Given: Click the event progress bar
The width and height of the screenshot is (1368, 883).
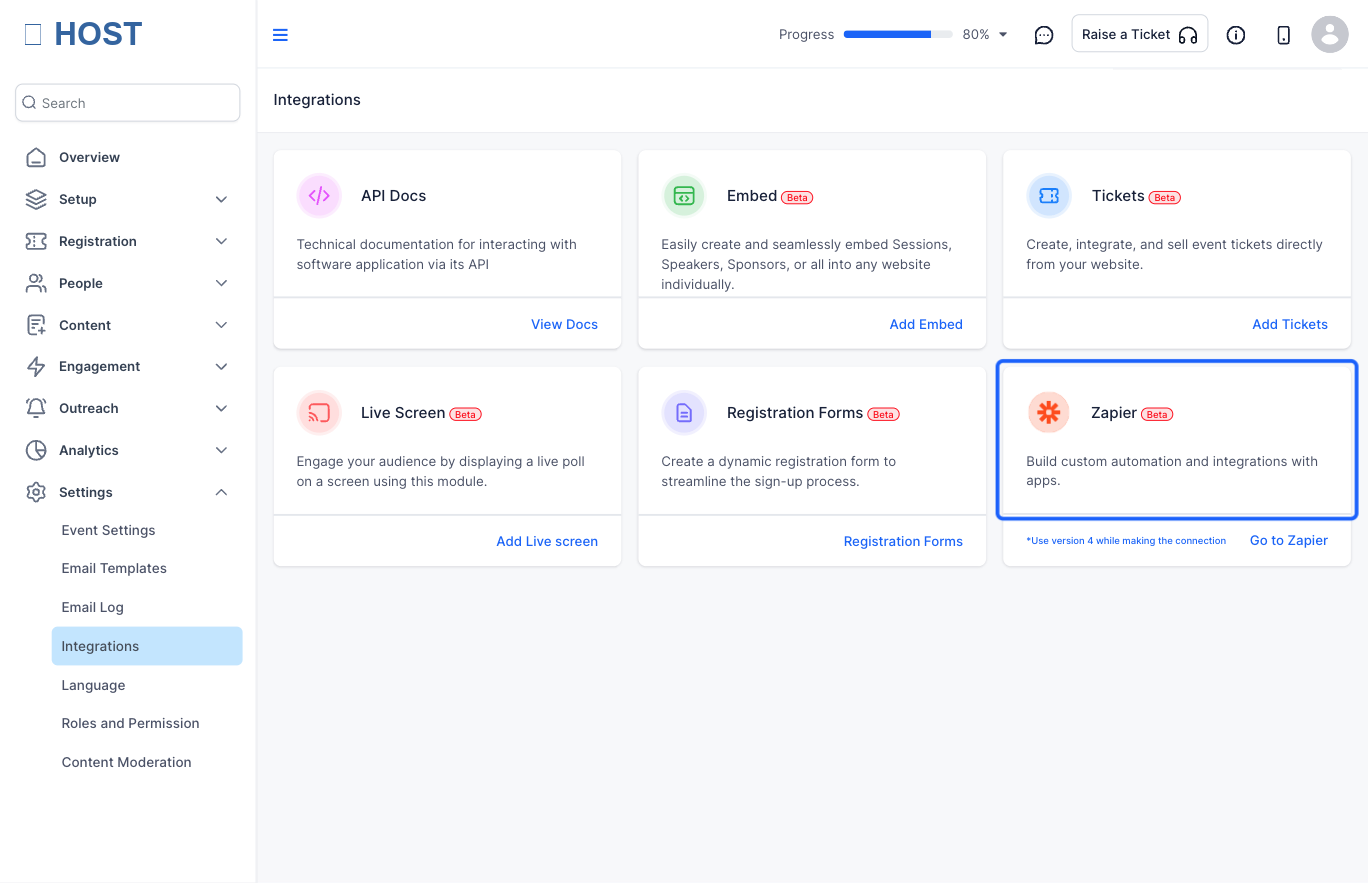Looking at the screenshot, I should coord(898,34).
